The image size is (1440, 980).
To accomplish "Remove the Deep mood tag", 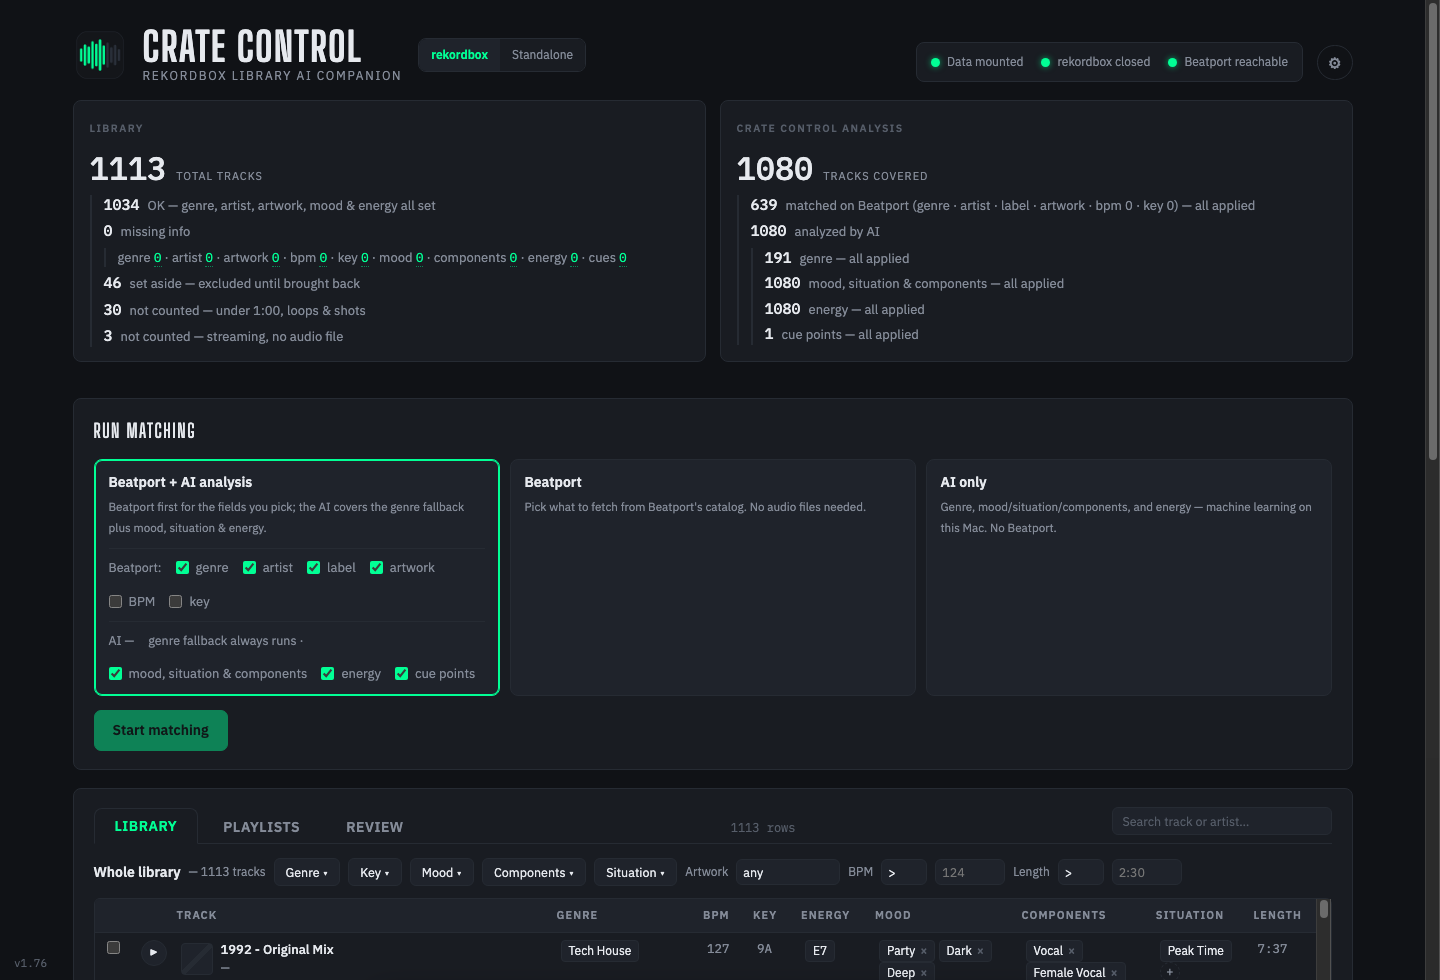I will (923, 973).
